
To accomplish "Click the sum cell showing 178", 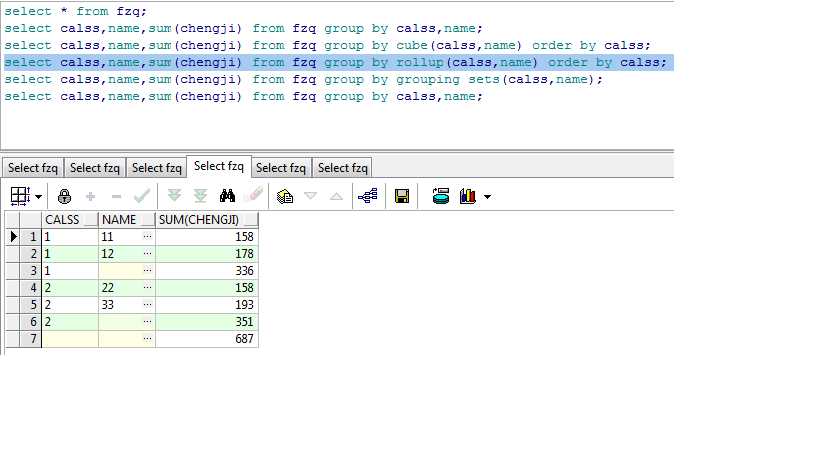I will pos(207,254).
